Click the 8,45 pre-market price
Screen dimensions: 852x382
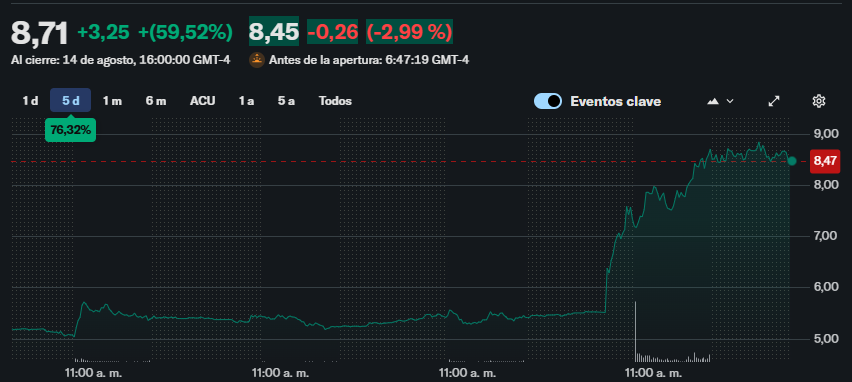(x=274, y=32)
